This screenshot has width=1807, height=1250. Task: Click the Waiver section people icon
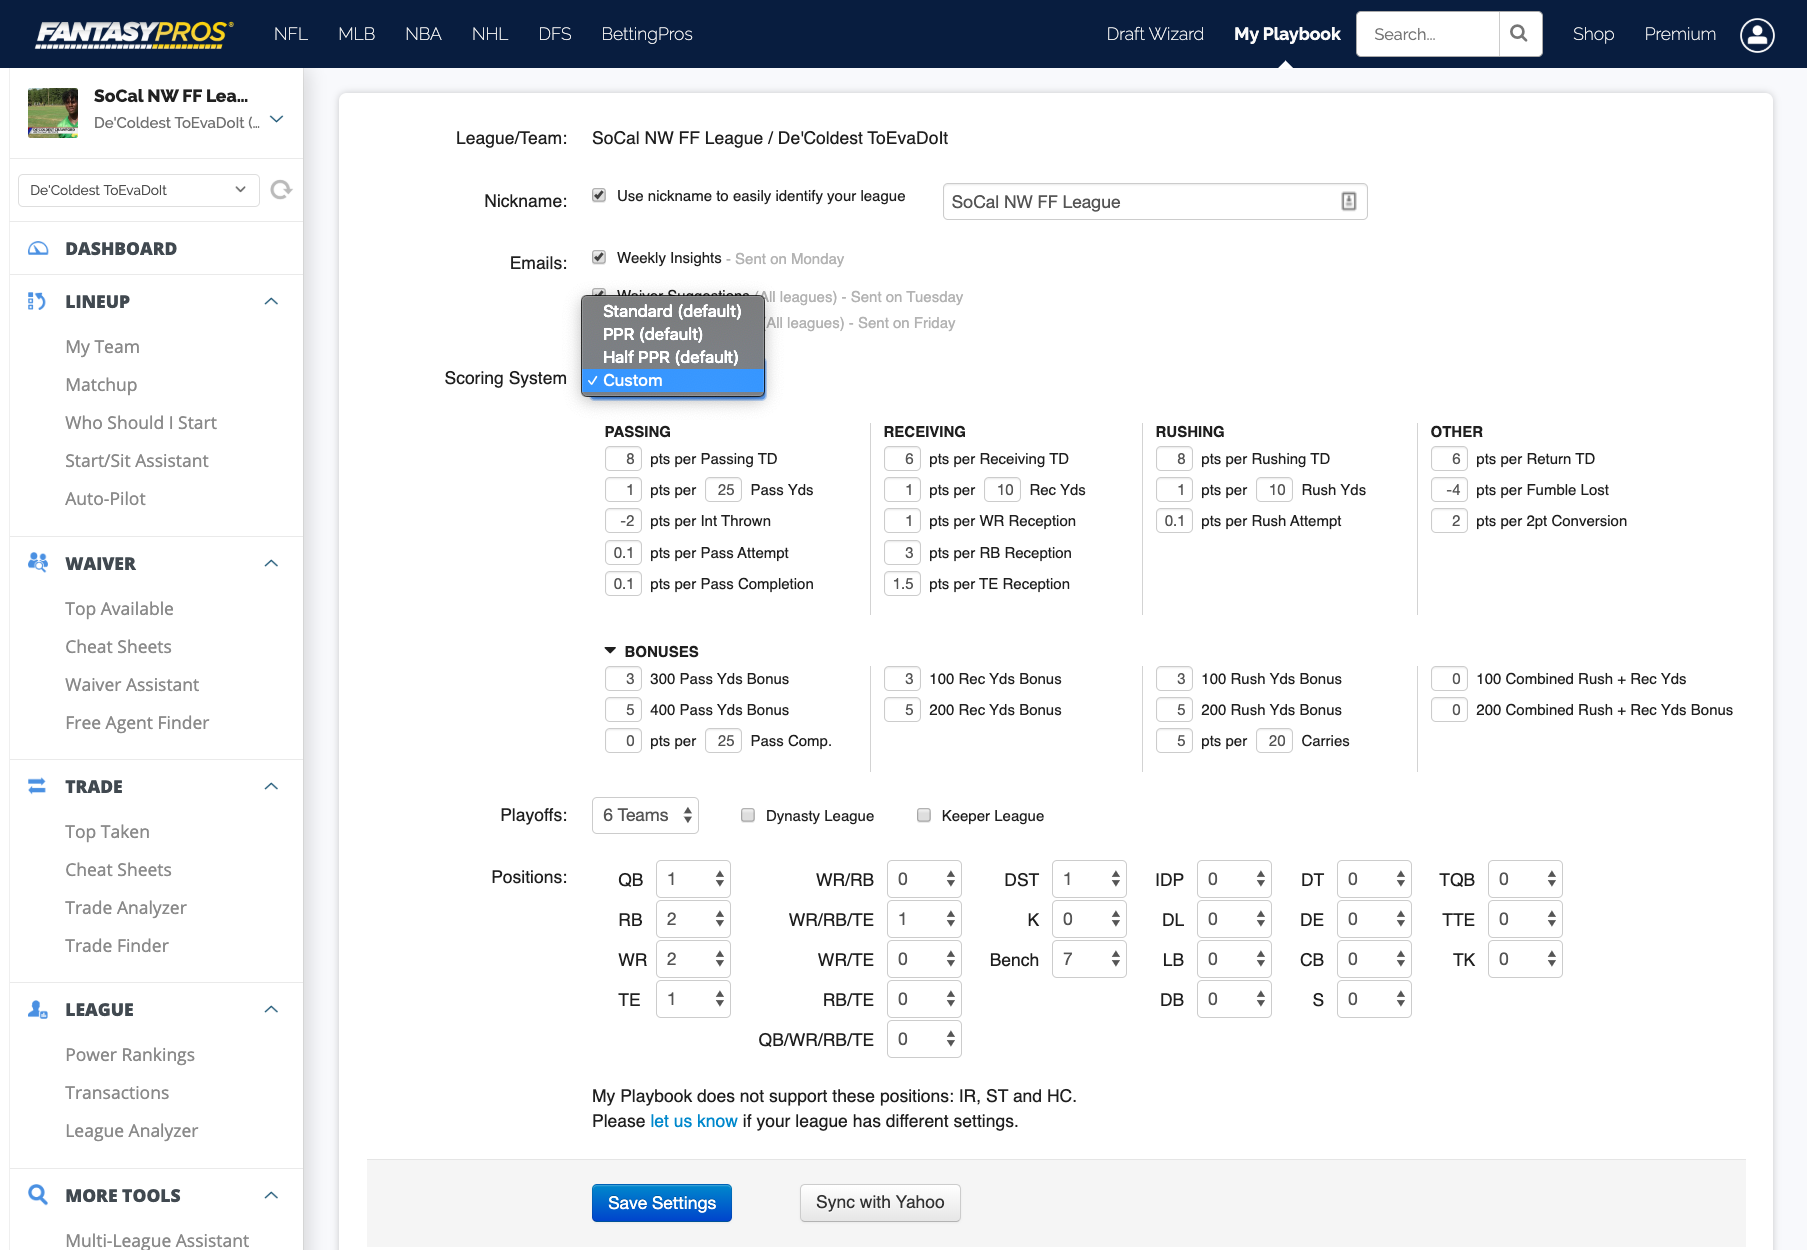(x=38, y=563)
